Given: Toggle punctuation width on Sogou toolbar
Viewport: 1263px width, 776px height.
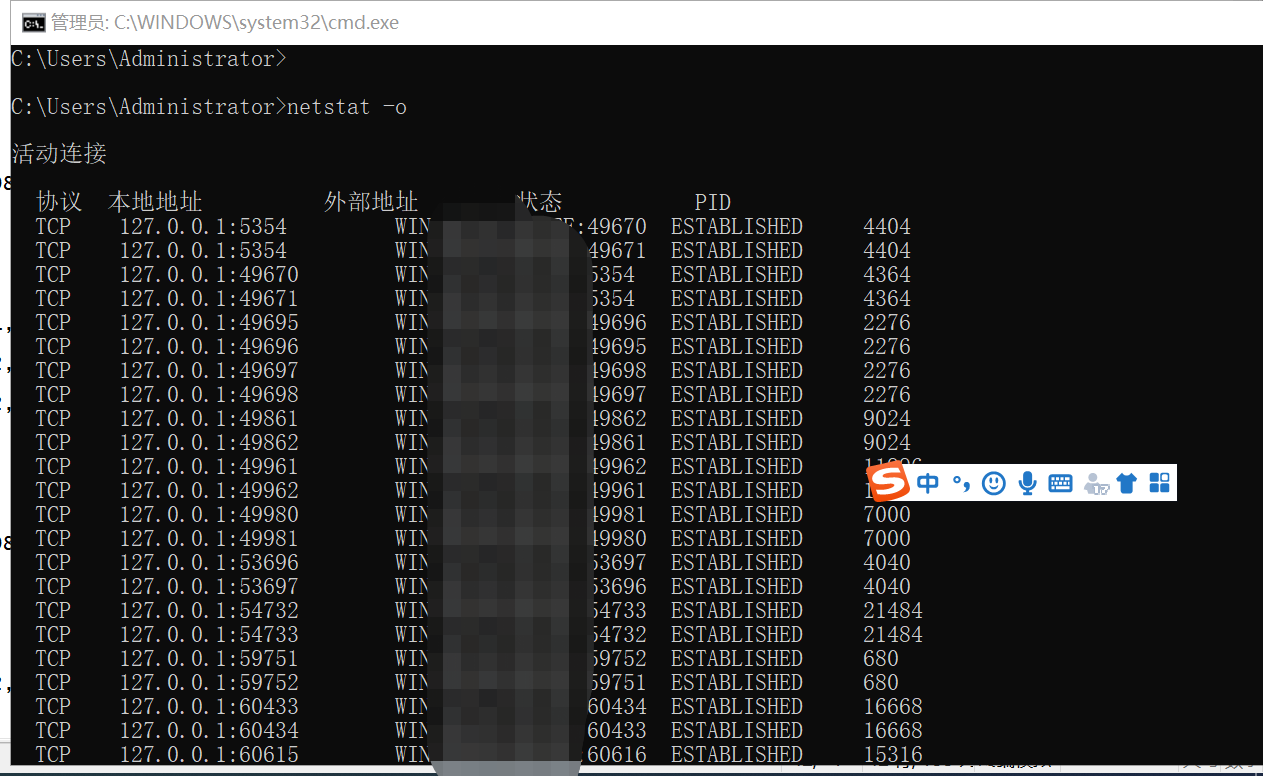Looking at the screenshot, I should [x=961, y=483].
